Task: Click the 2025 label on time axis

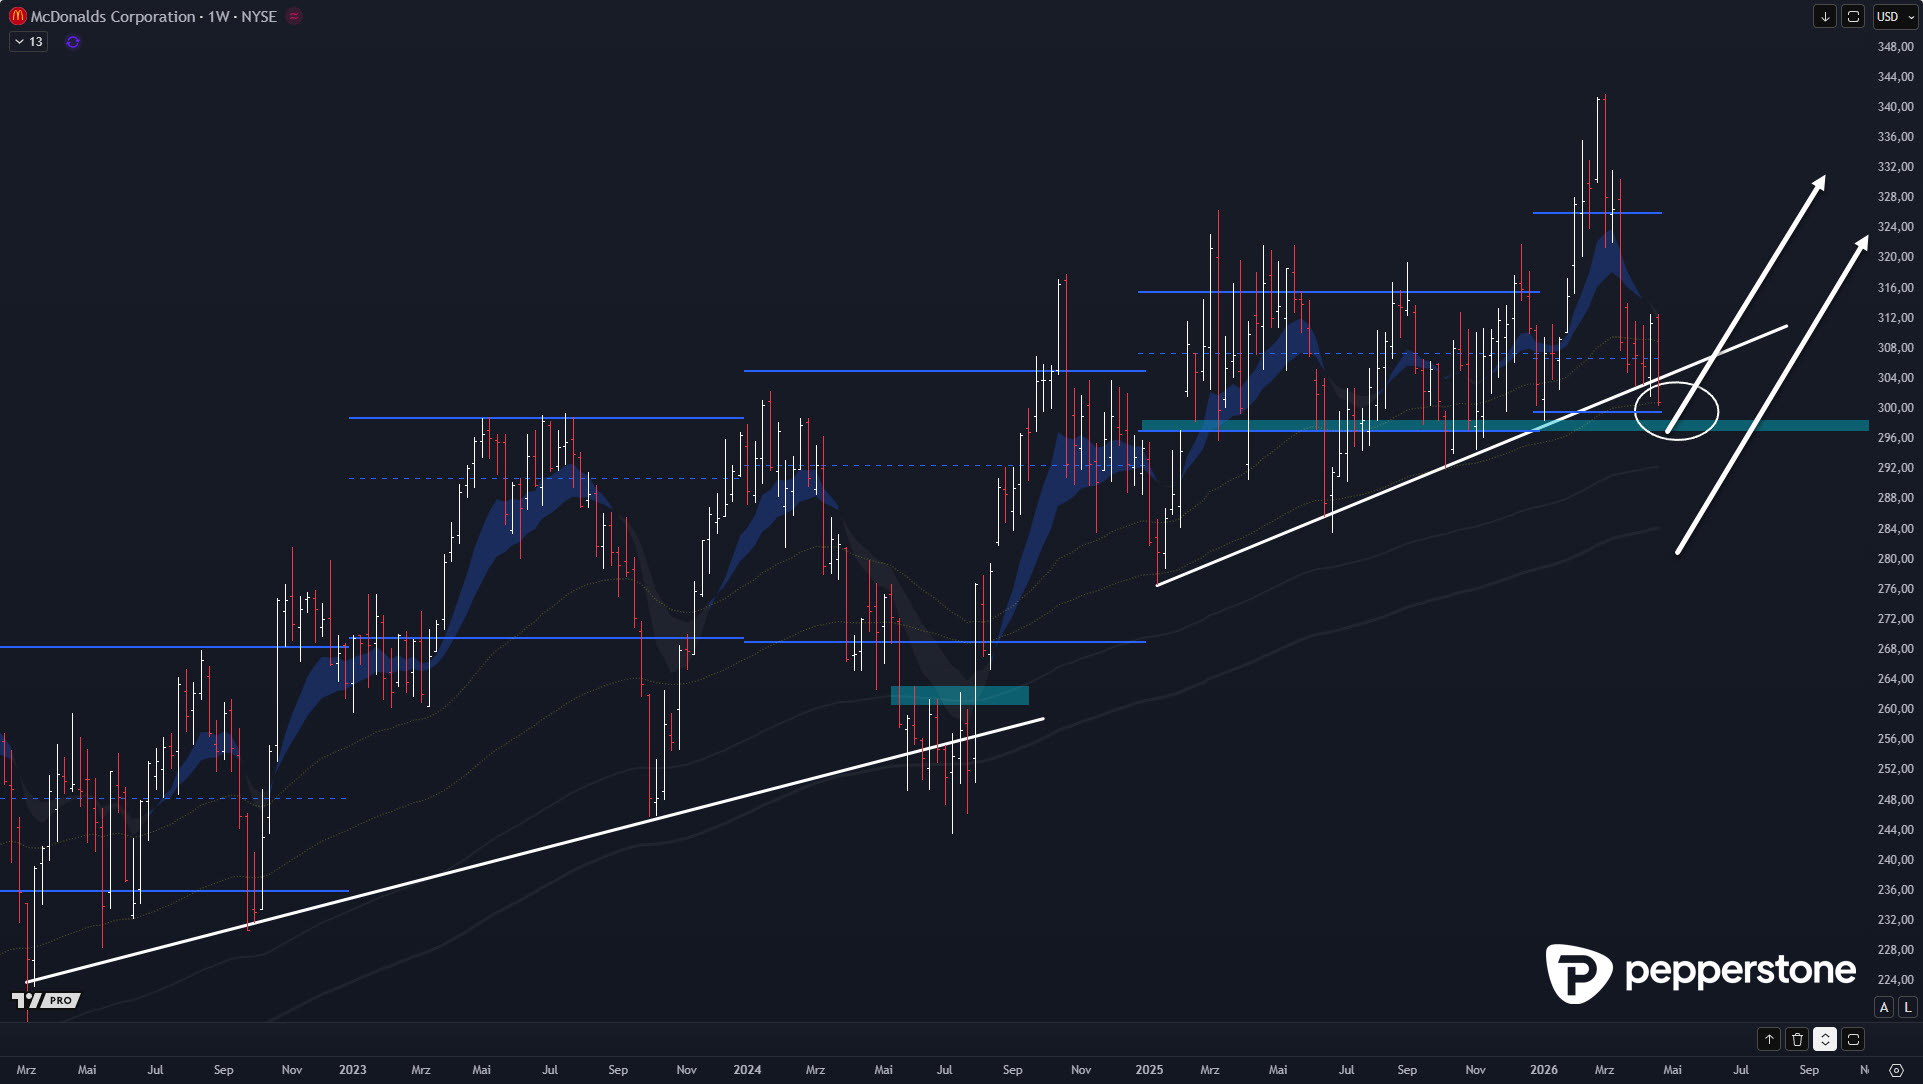Action: pos(1149,1070)
